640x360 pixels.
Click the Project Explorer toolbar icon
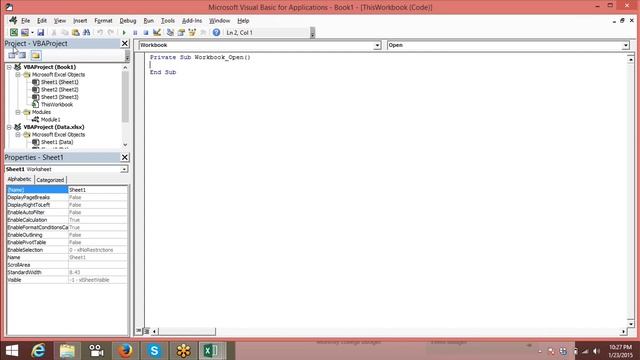pos(170,32)
